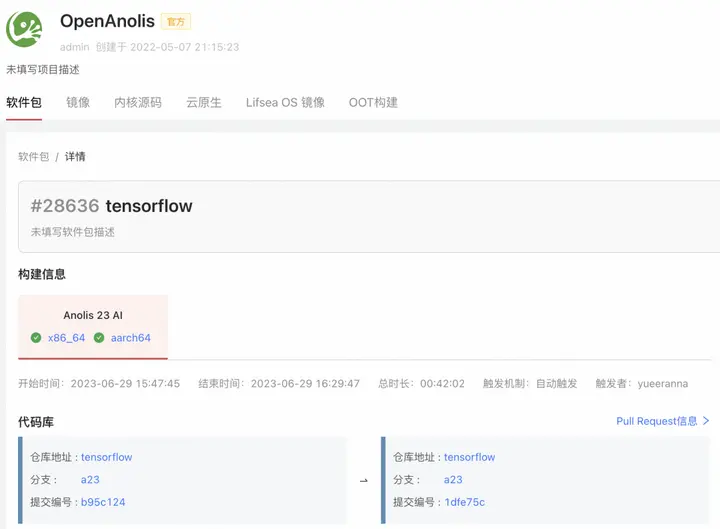Click the #28636 tensorflow package heading
The height and width of the screenshot is (529, 720).
tap(112, 206)
